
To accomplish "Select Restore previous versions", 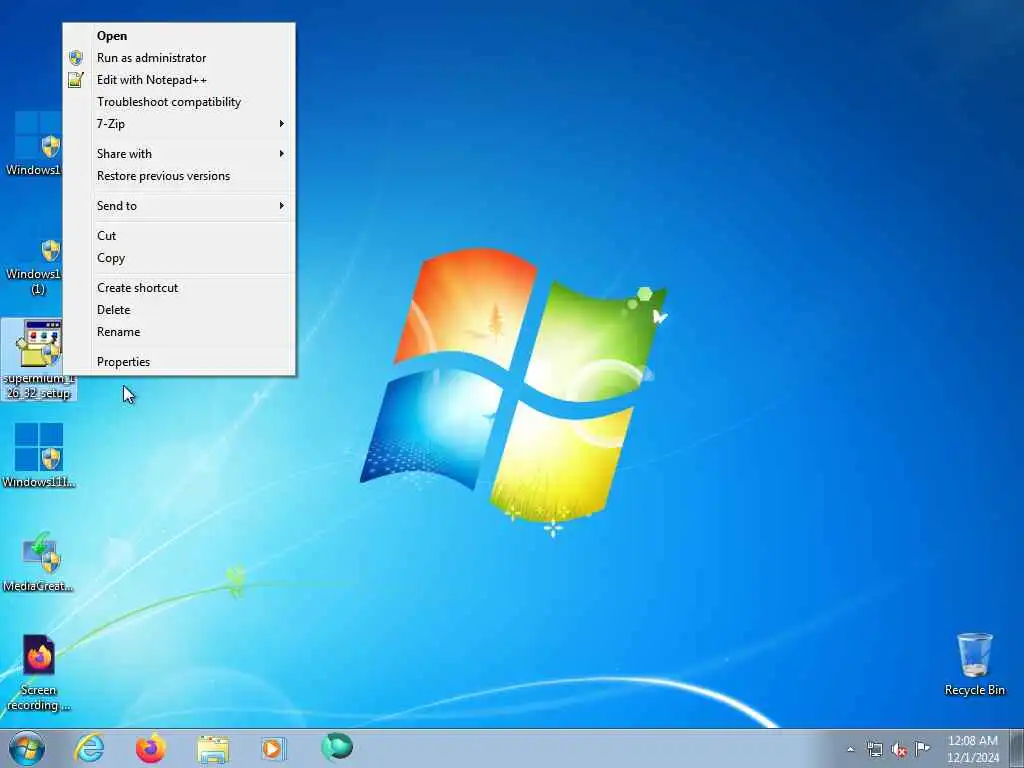I will click(x=179, y=176).
